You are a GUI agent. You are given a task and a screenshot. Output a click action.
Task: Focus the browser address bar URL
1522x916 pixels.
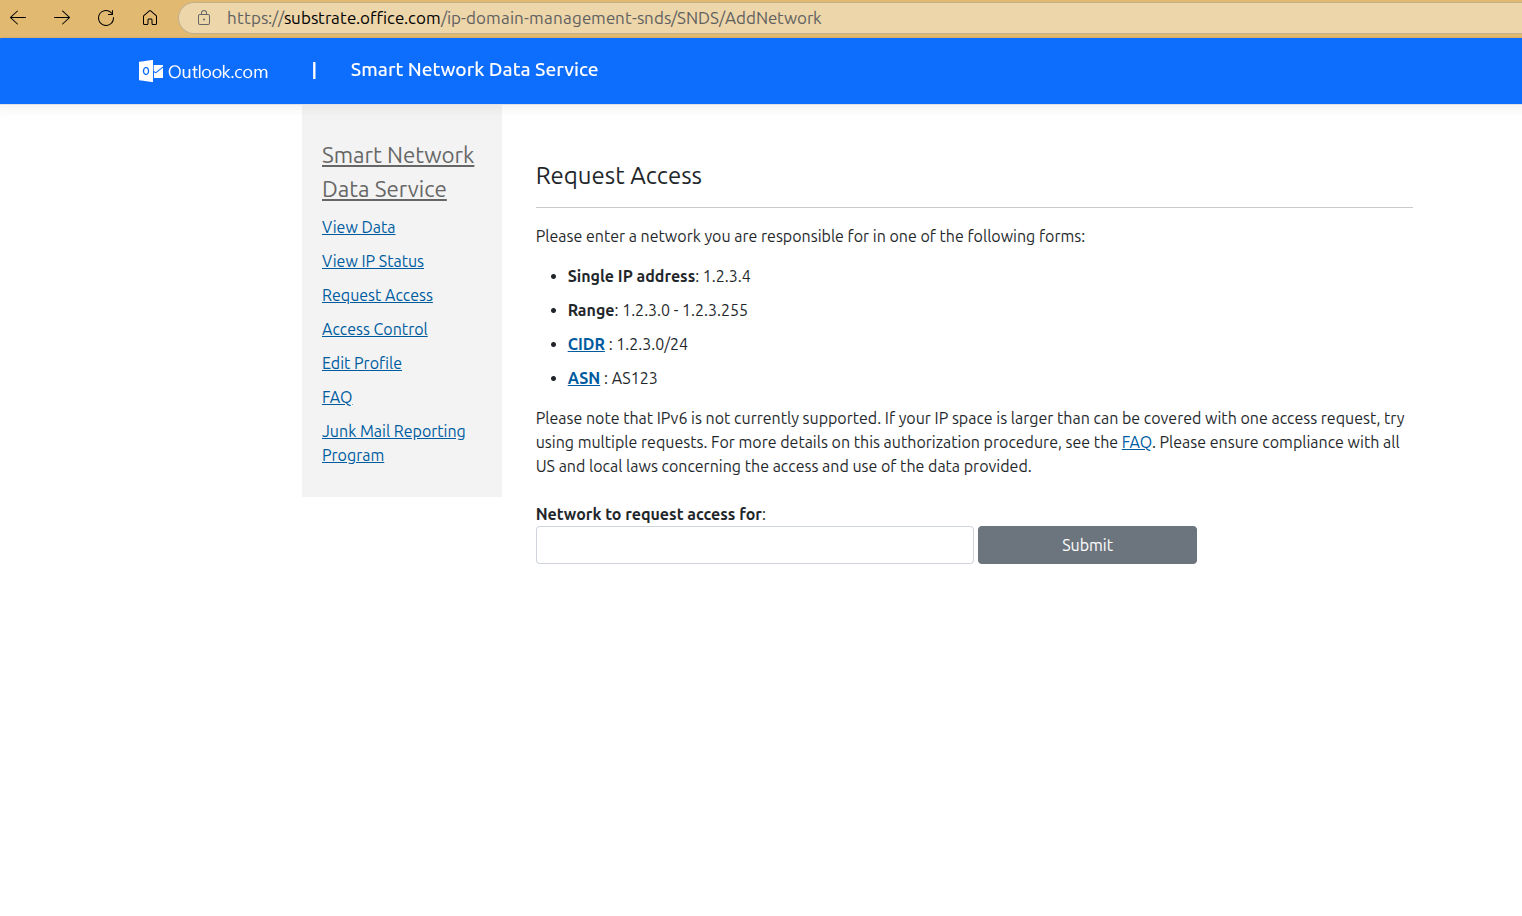point(524,18)
